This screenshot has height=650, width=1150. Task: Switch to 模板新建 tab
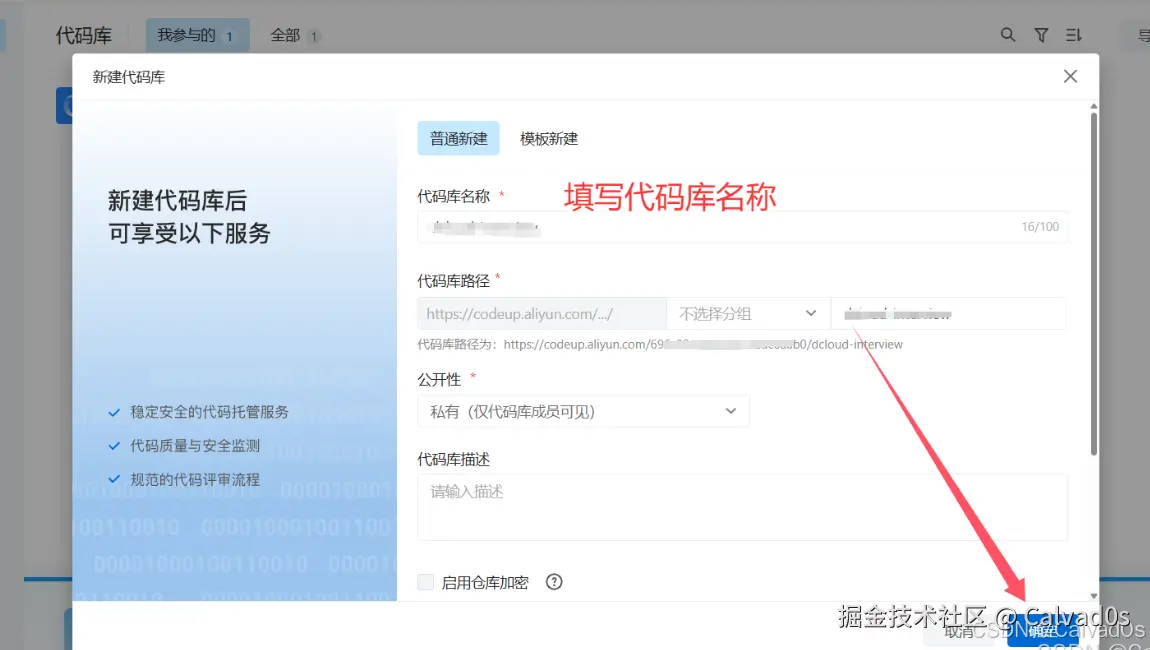(x=549, y=139)
